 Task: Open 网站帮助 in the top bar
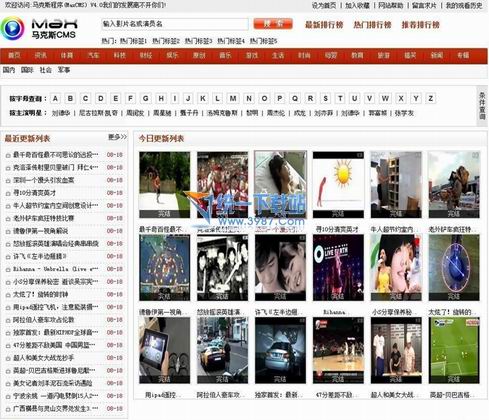391,5
